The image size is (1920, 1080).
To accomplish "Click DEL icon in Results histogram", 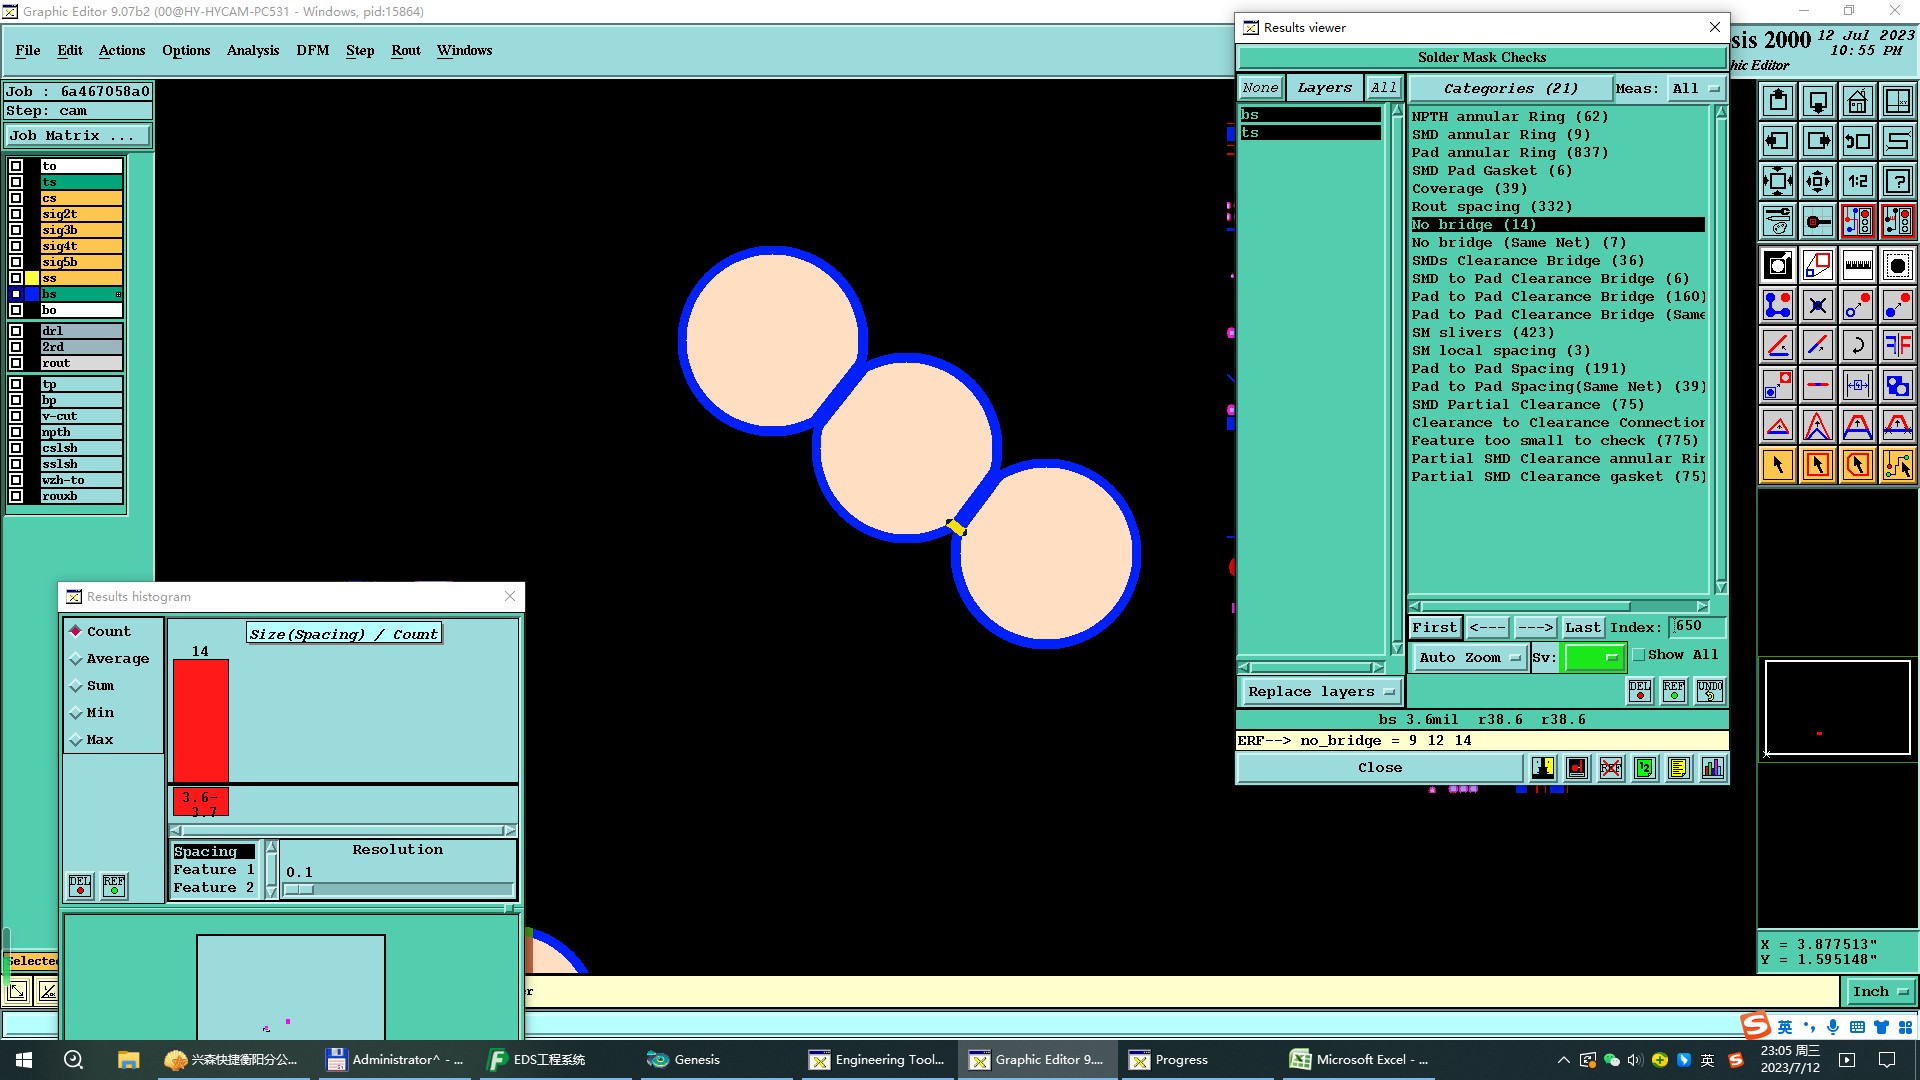I will coord(80,886).
